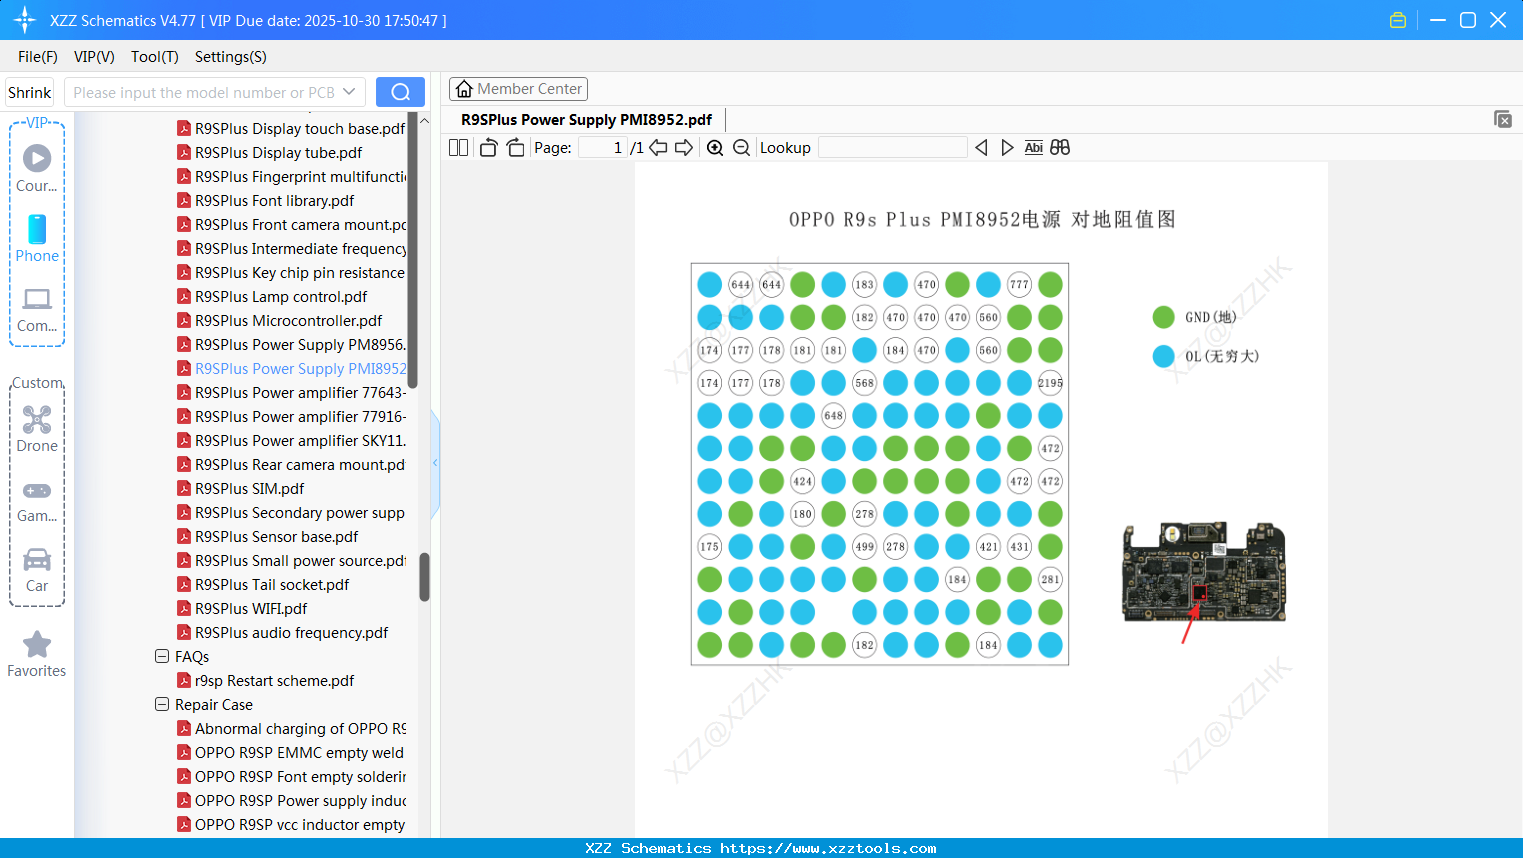
Task: Open the Member Center
Action: point(518,89)
